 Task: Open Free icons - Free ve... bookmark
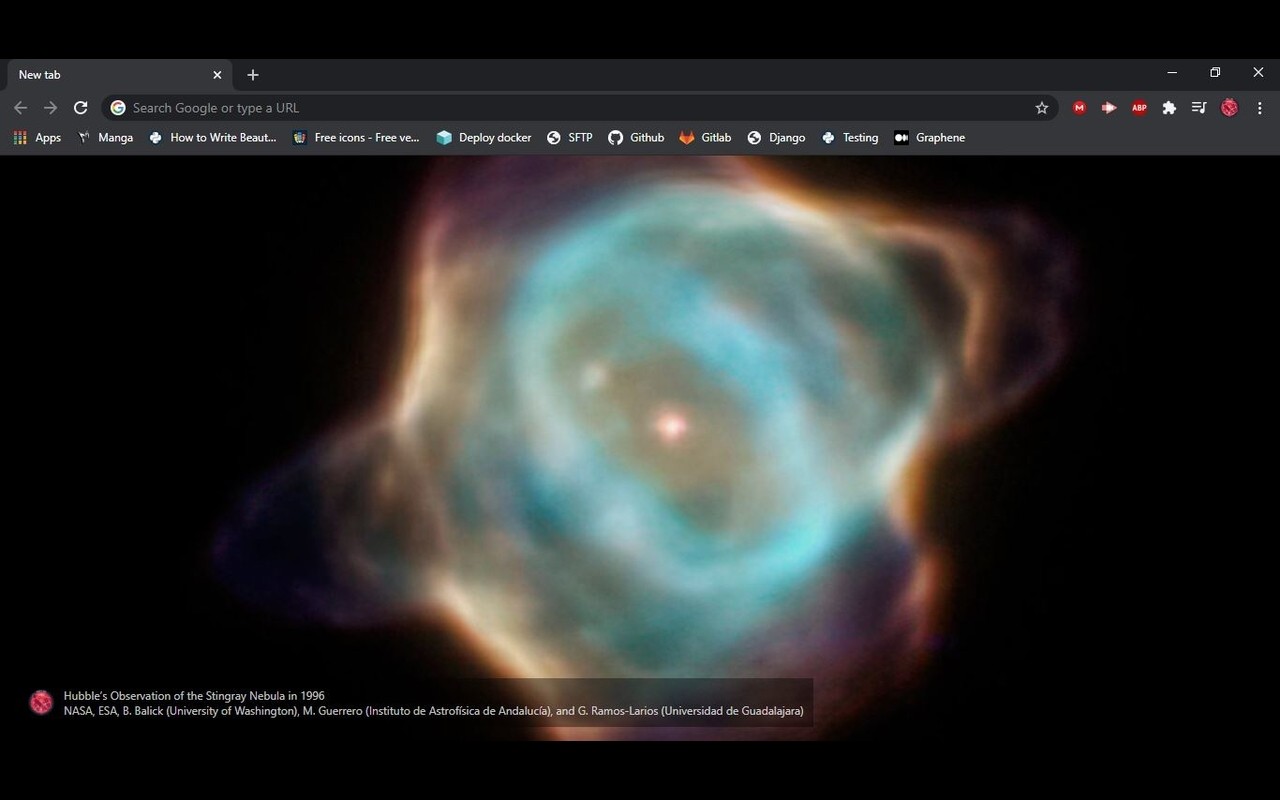356,138
